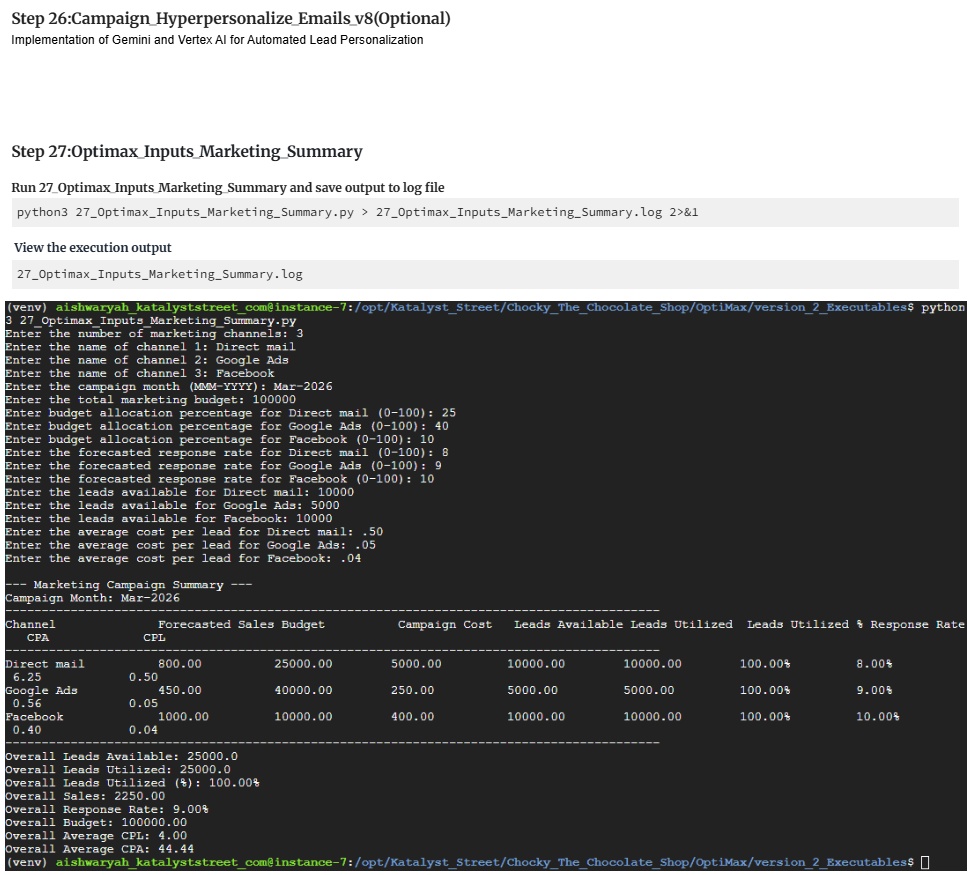
Task: Click the Google Ads CPA value 0.56
Action: [x=27, y=704]
